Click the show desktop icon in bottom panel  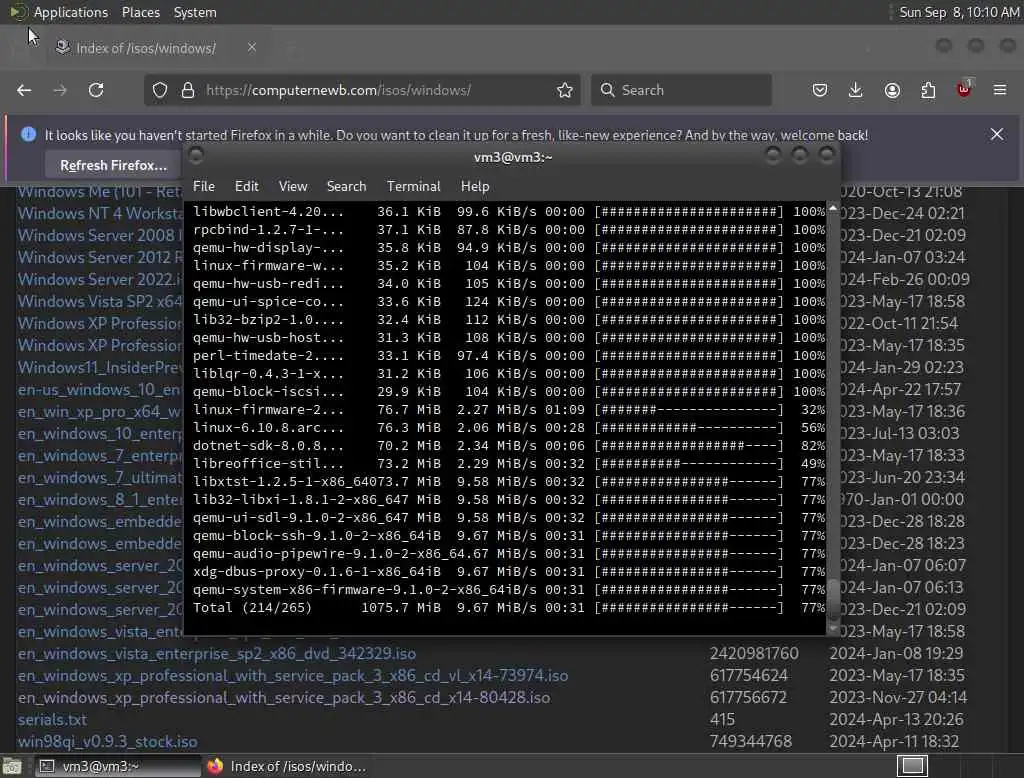pyautogui.click(x=12, y=766)
